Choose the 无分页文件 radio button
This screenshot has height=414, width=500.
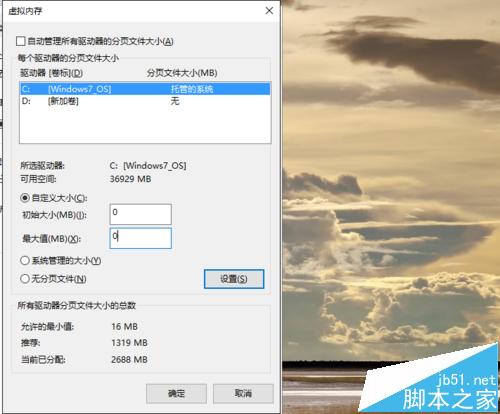click(25, 279)
